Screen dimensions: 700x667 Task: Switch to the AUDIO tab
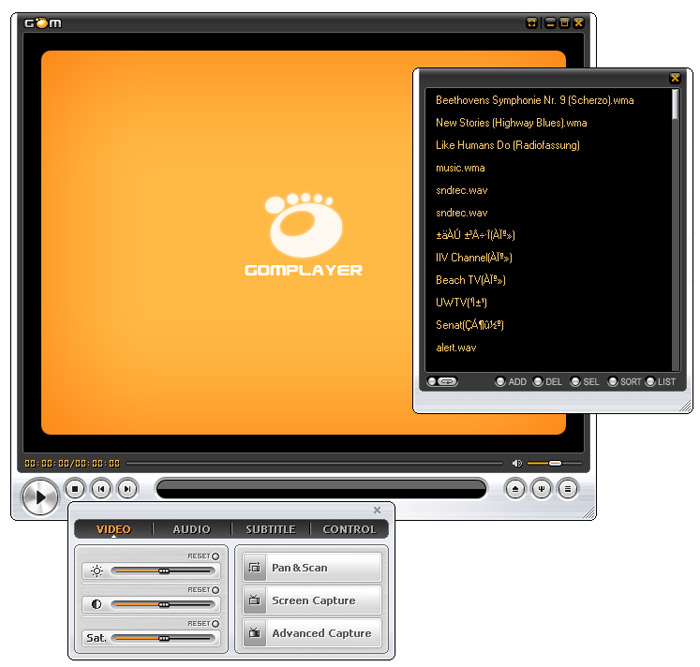191,530
